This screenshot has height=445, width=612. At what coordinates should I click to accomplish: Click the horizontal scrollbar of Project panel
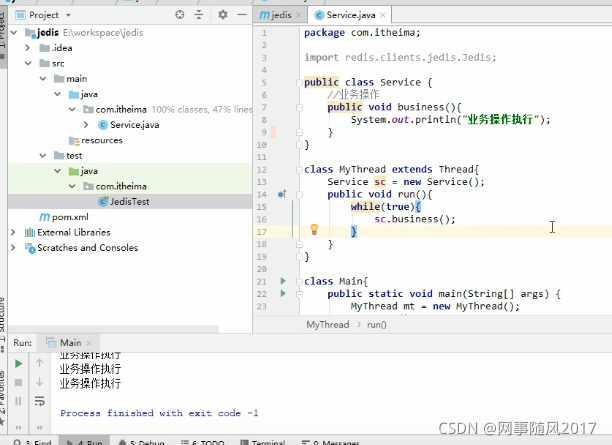113,329
